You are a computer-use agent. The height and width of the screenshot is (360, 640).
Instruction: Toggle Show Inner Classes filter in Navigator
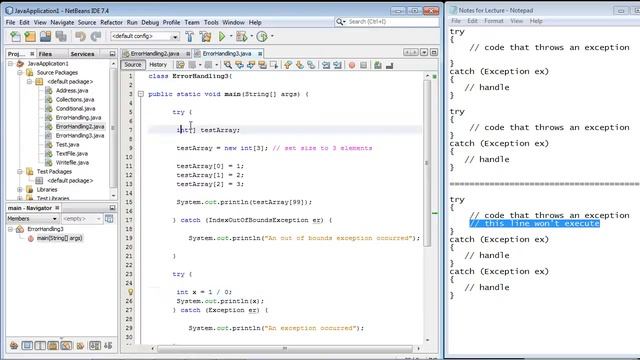[x=66, y=346]
